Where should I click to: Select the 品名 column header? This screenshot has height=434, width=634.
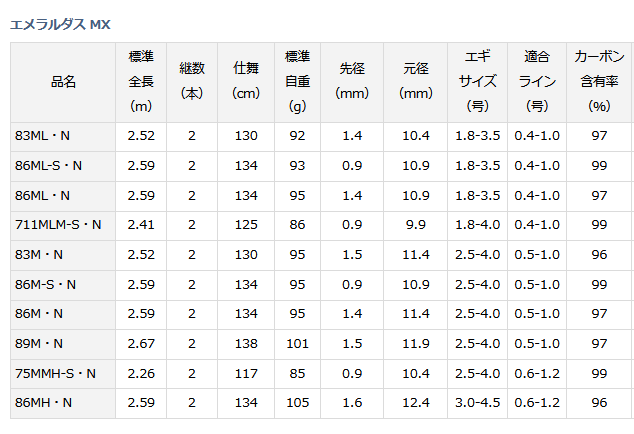pyautogui.click(x=63, y=82)
